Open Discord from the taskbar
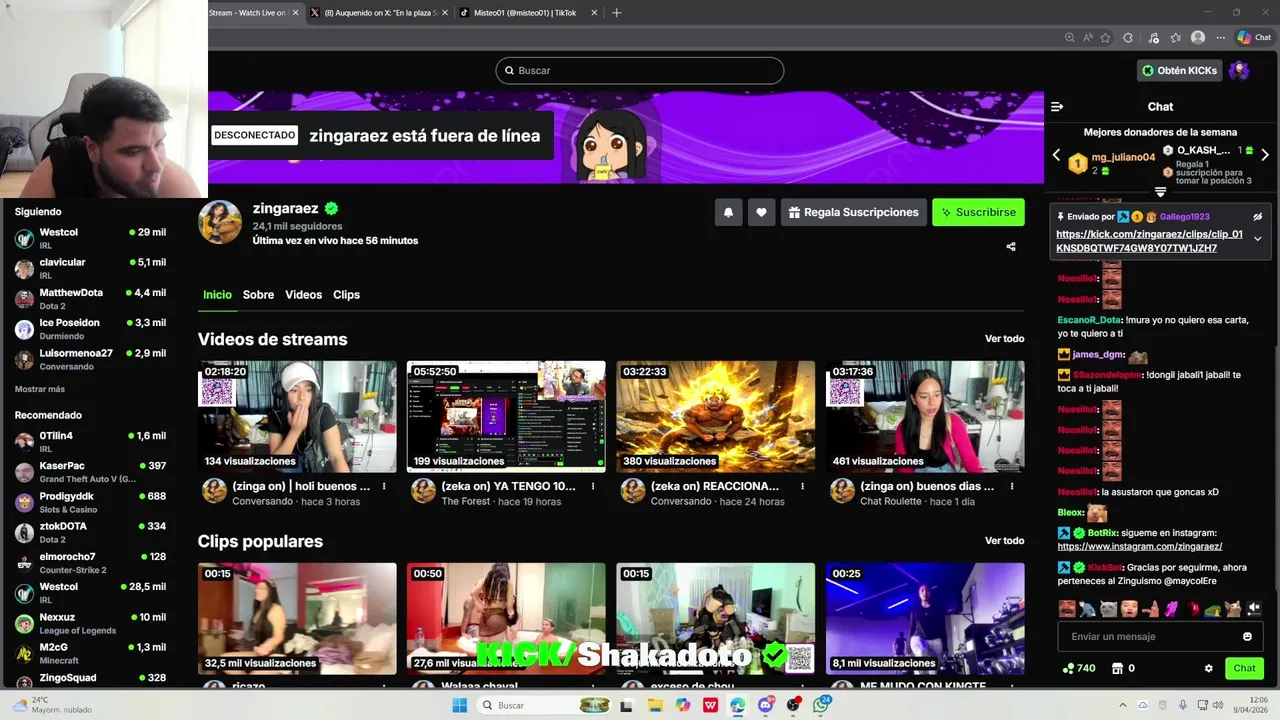The height and width of the screenshot is (720, 1280). point(766,705)
